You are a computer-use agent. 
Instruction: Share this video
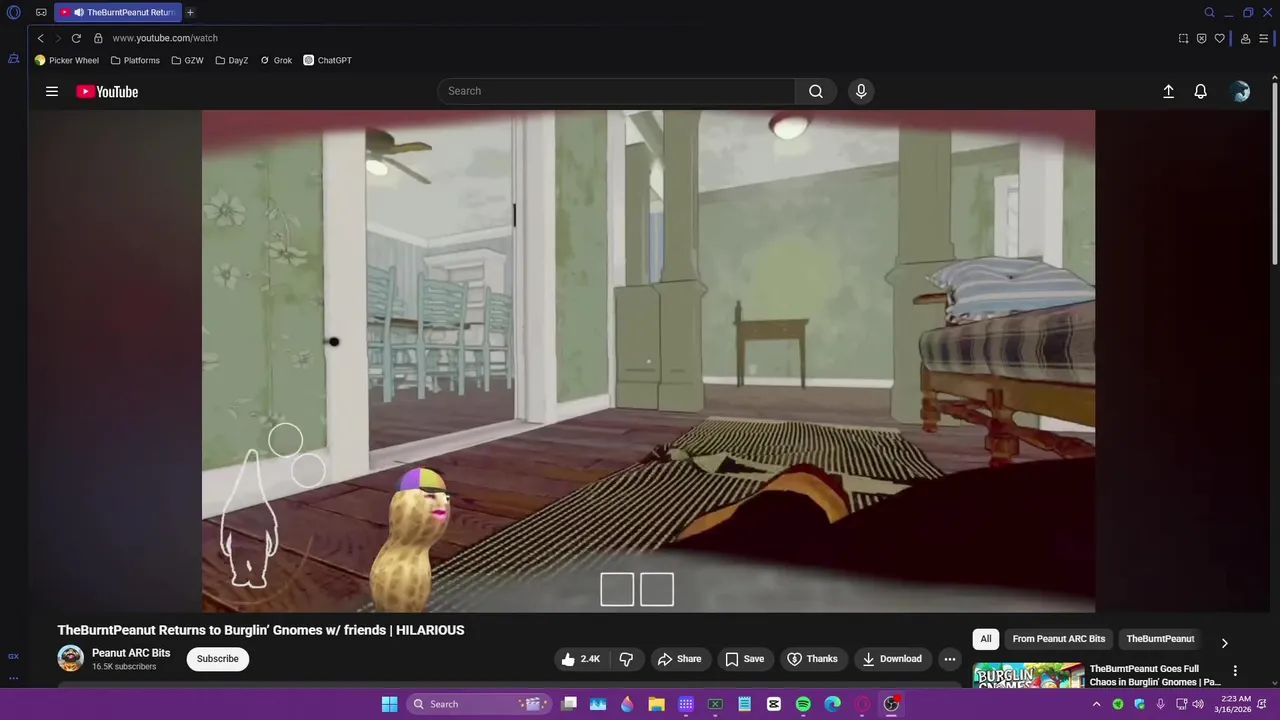click(x=679, y=659)
